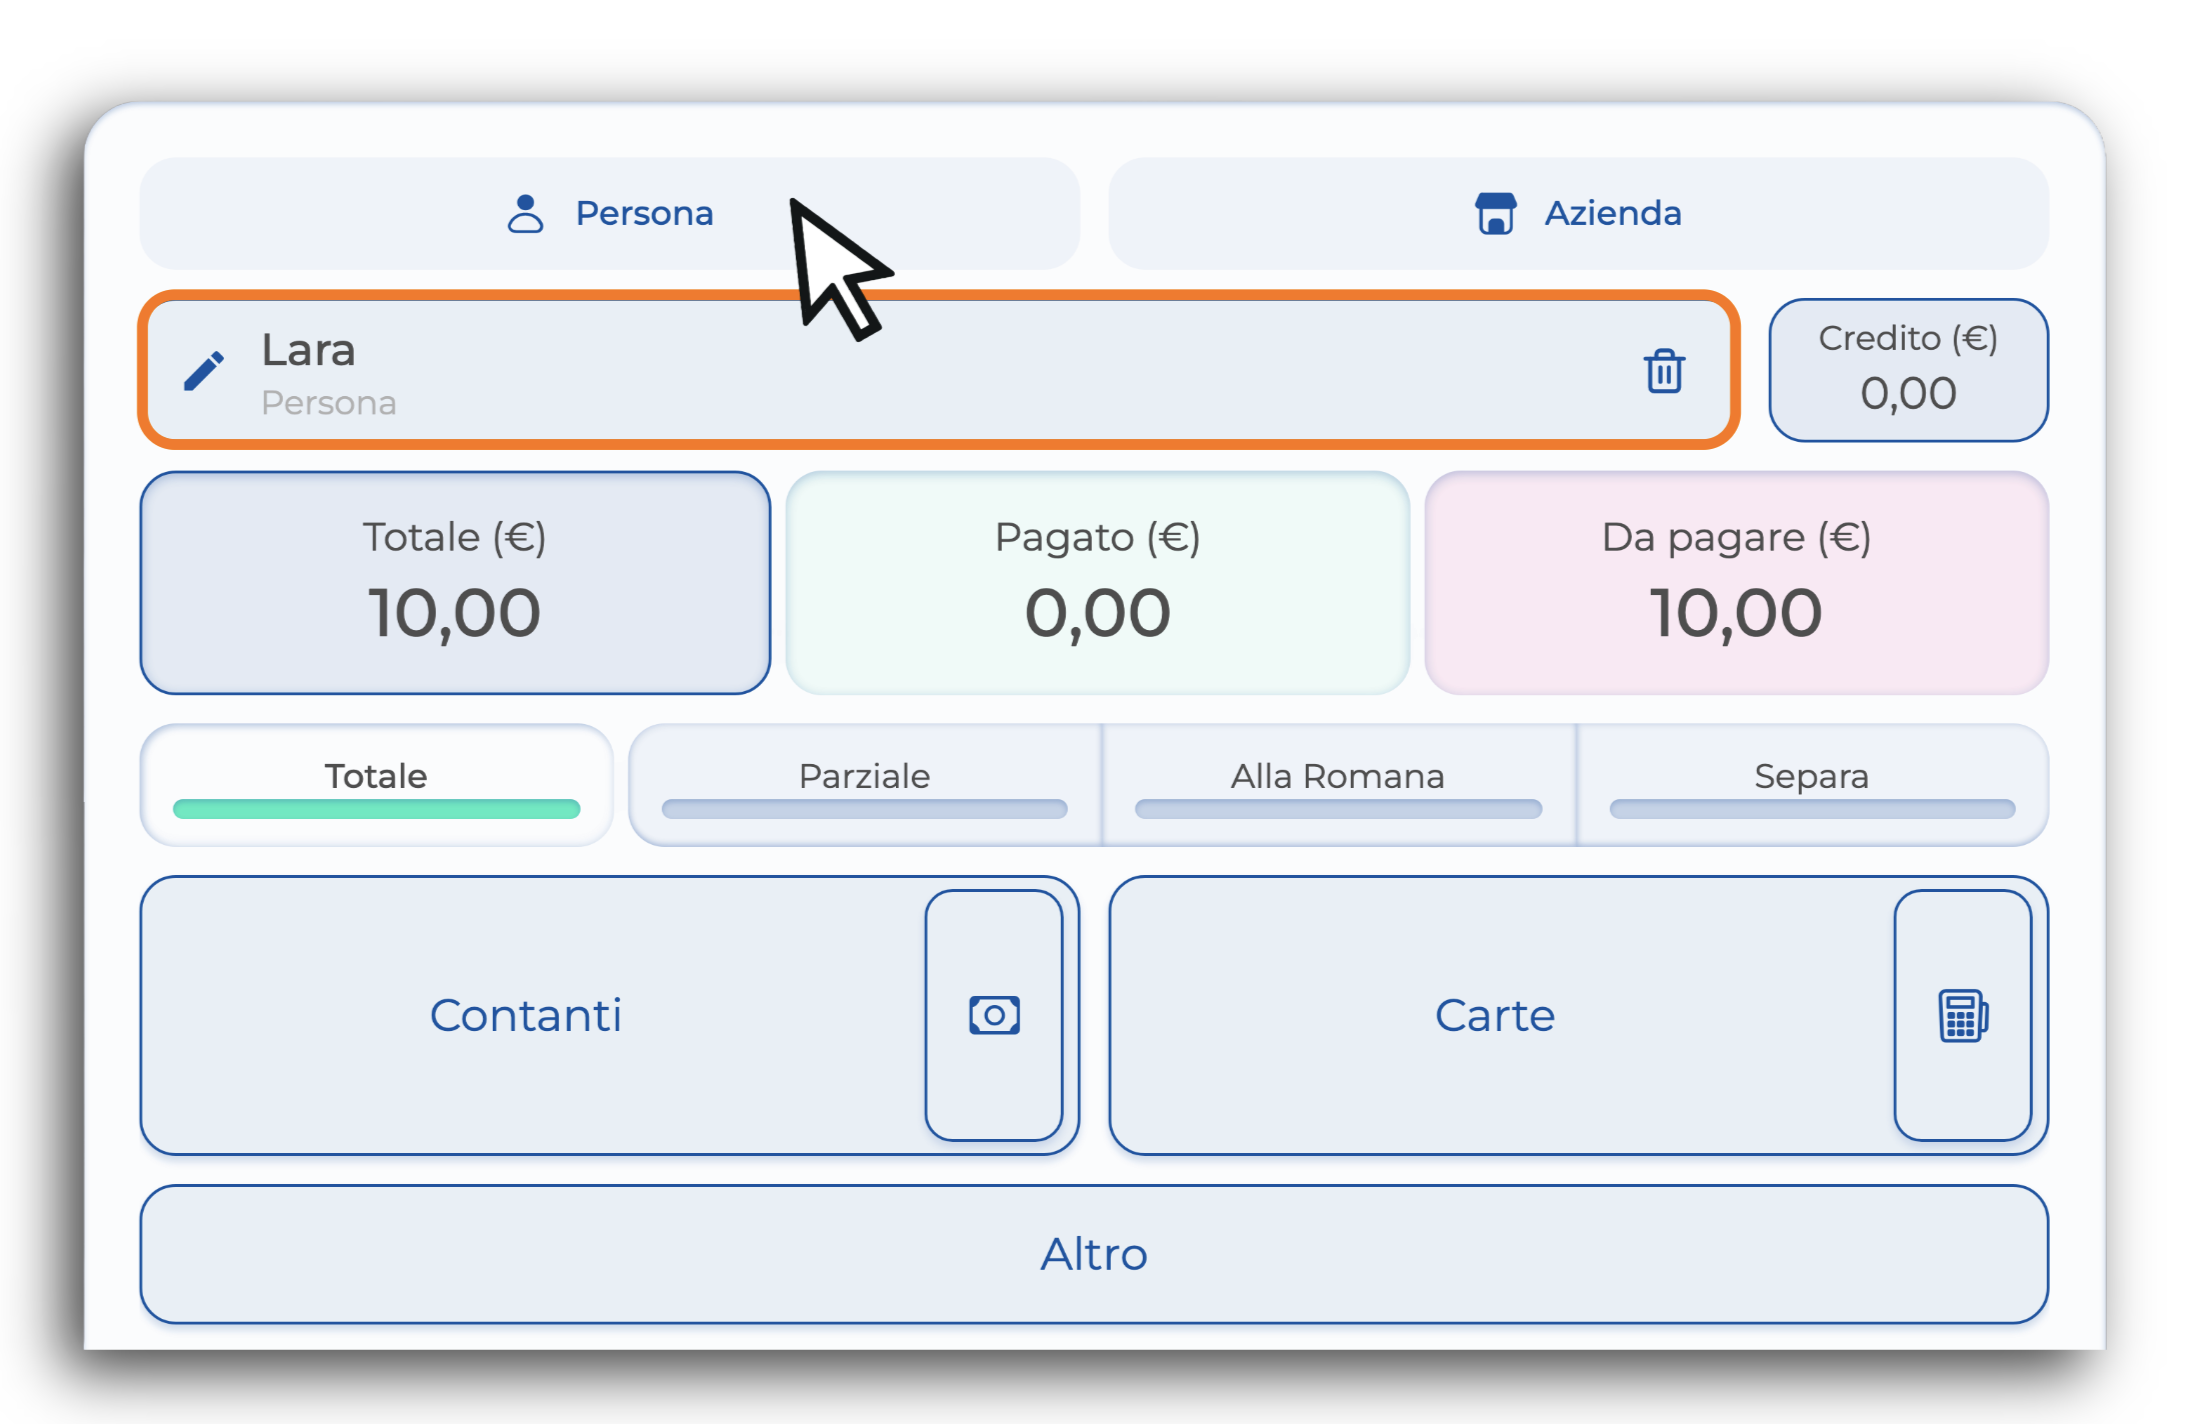The width and height of the screenshot is (2200, 1424).
Task: Click the Pagato (€) amount card
Action: [x=1097, y=583]
